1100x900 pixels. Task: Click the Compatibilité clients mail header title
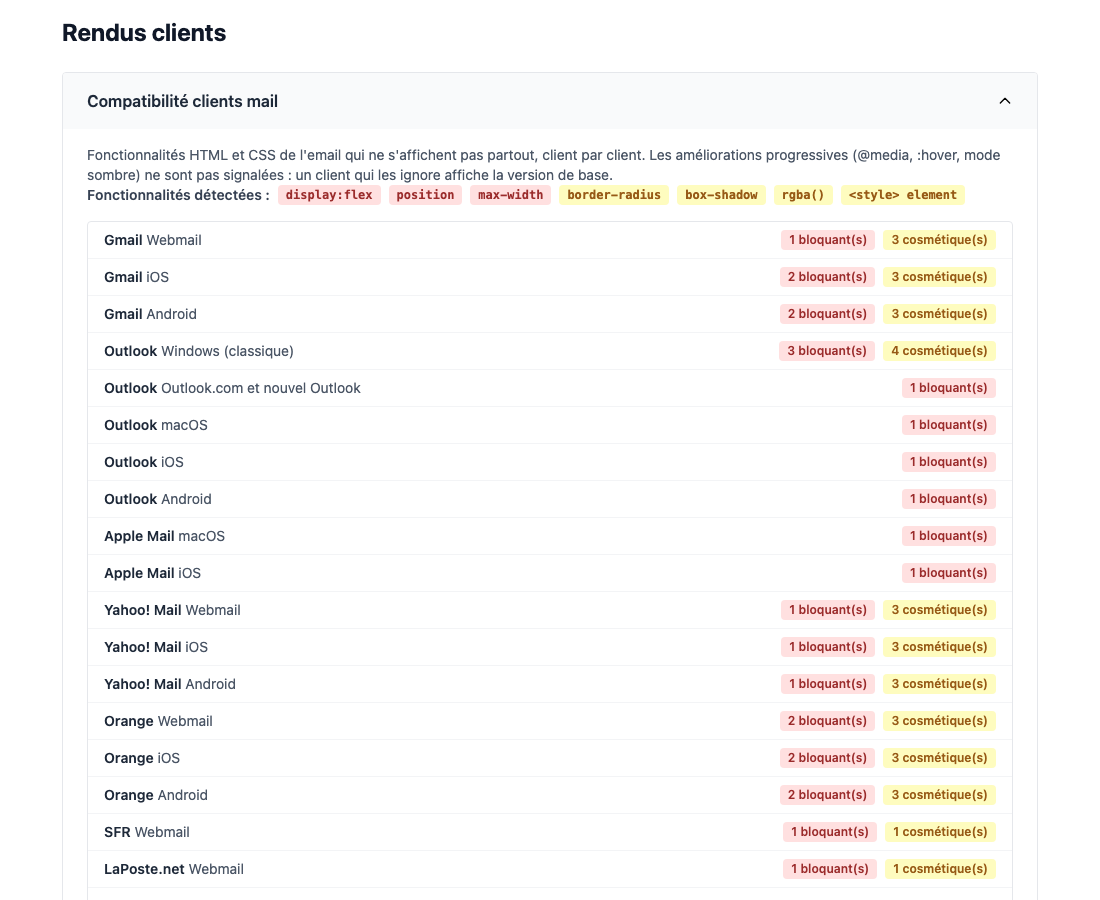[x=182, y=101]
